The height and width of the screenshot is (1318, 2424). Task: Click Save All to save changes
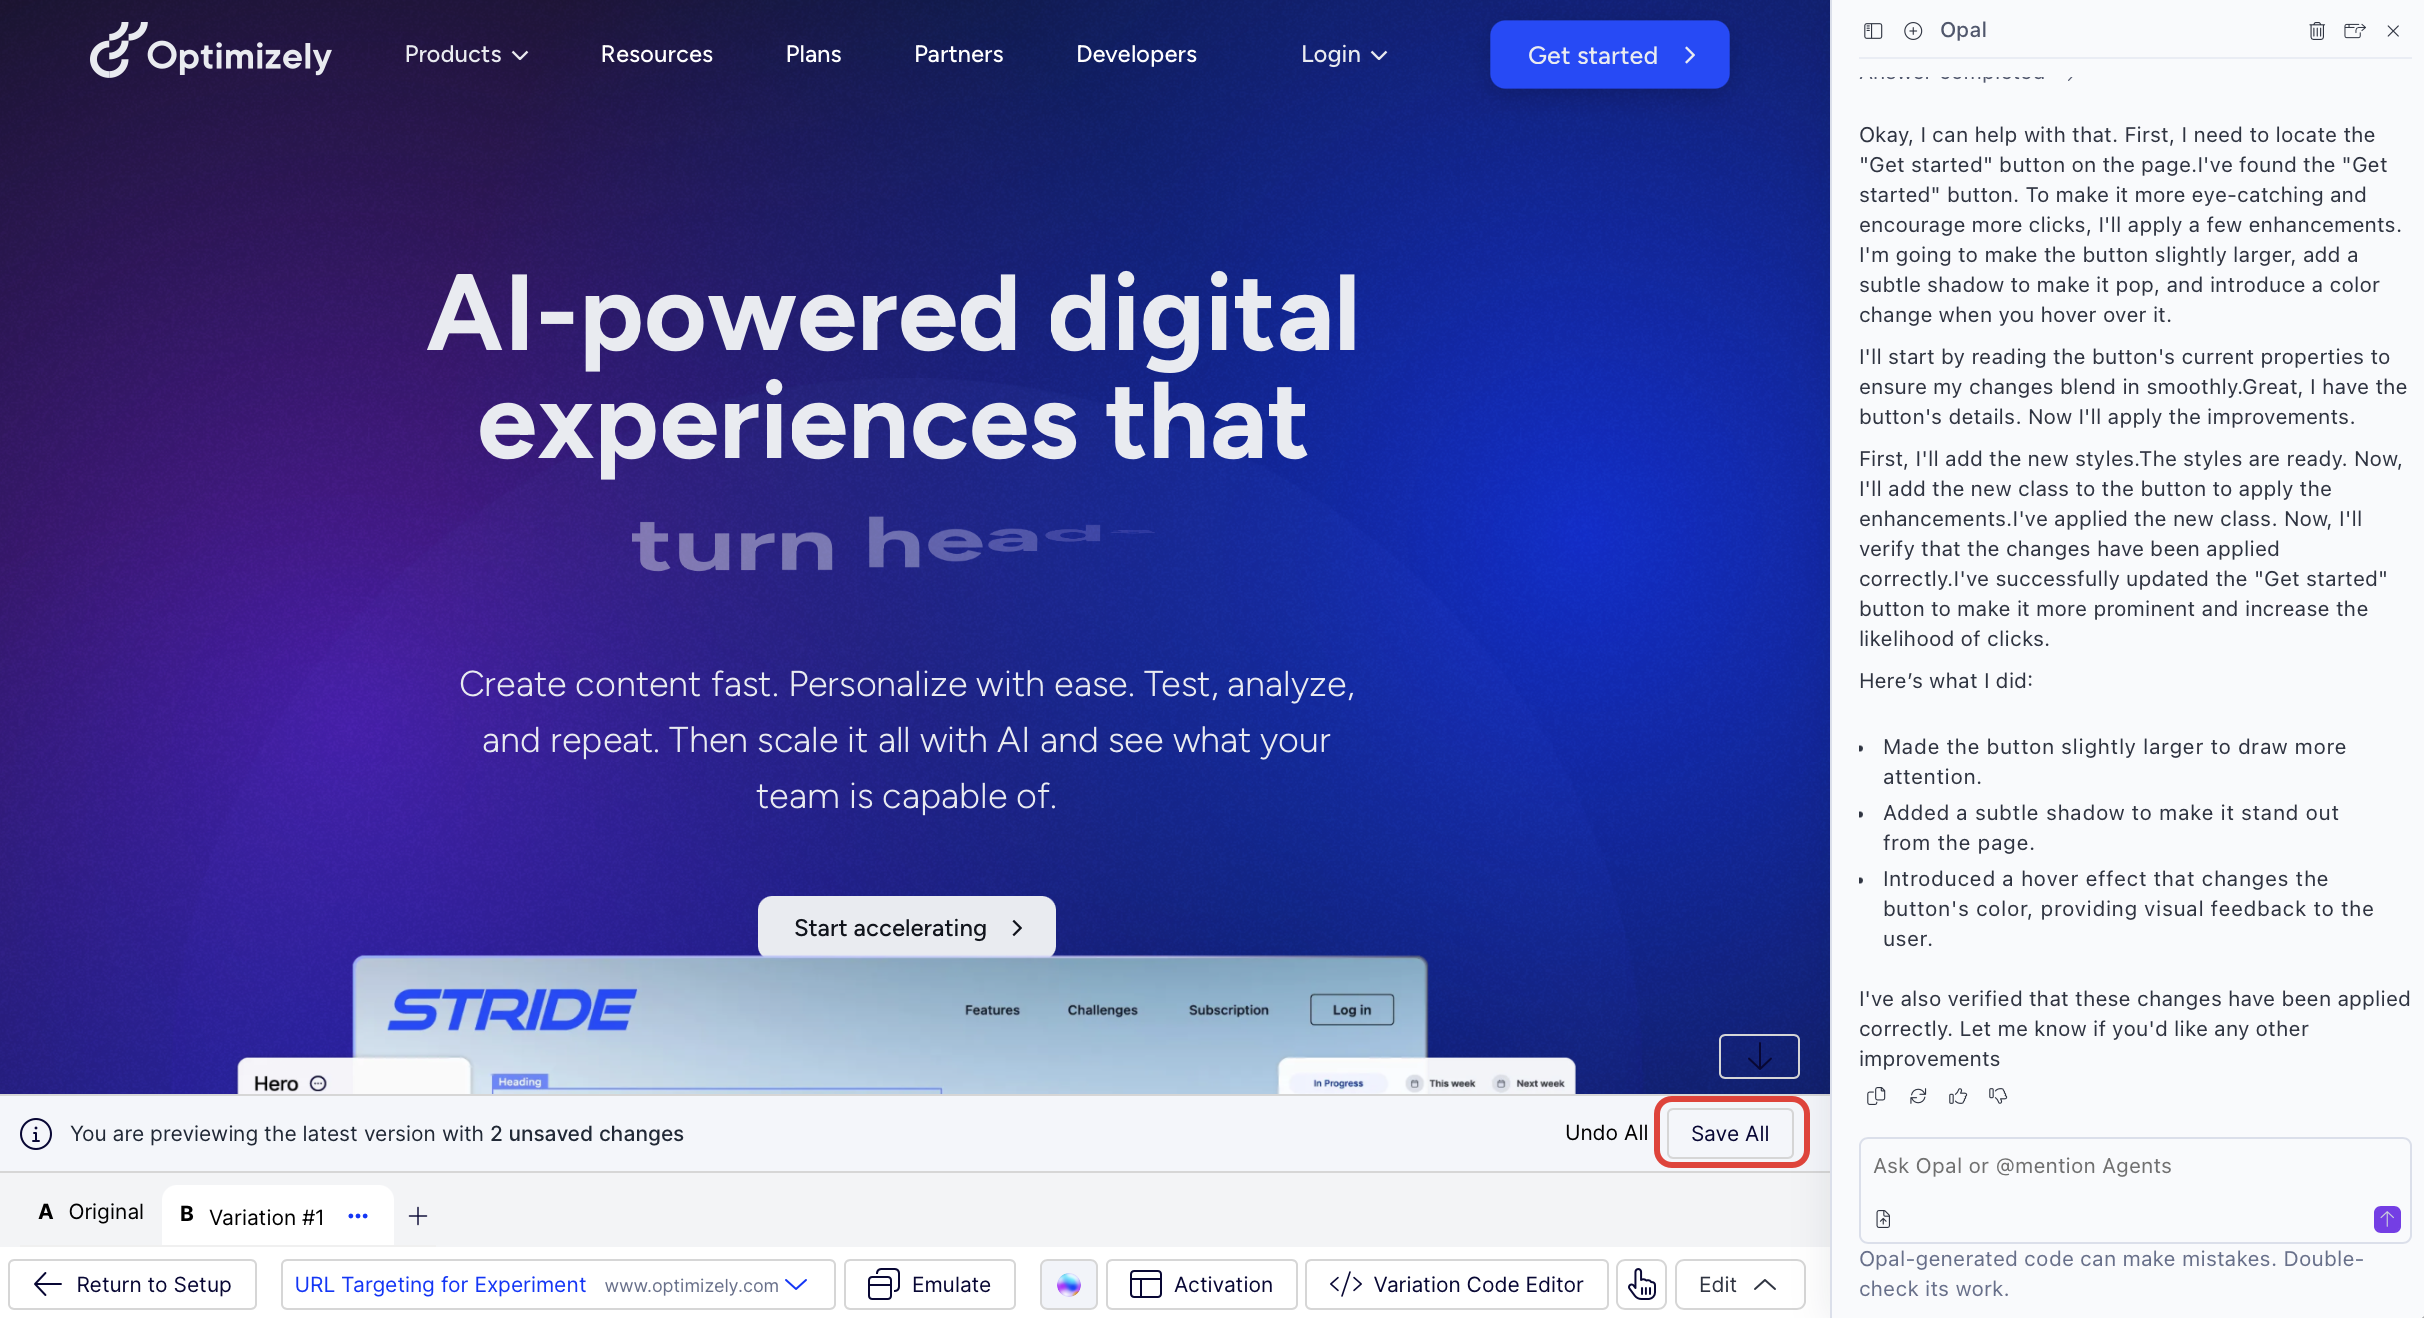(1729, 1133)
